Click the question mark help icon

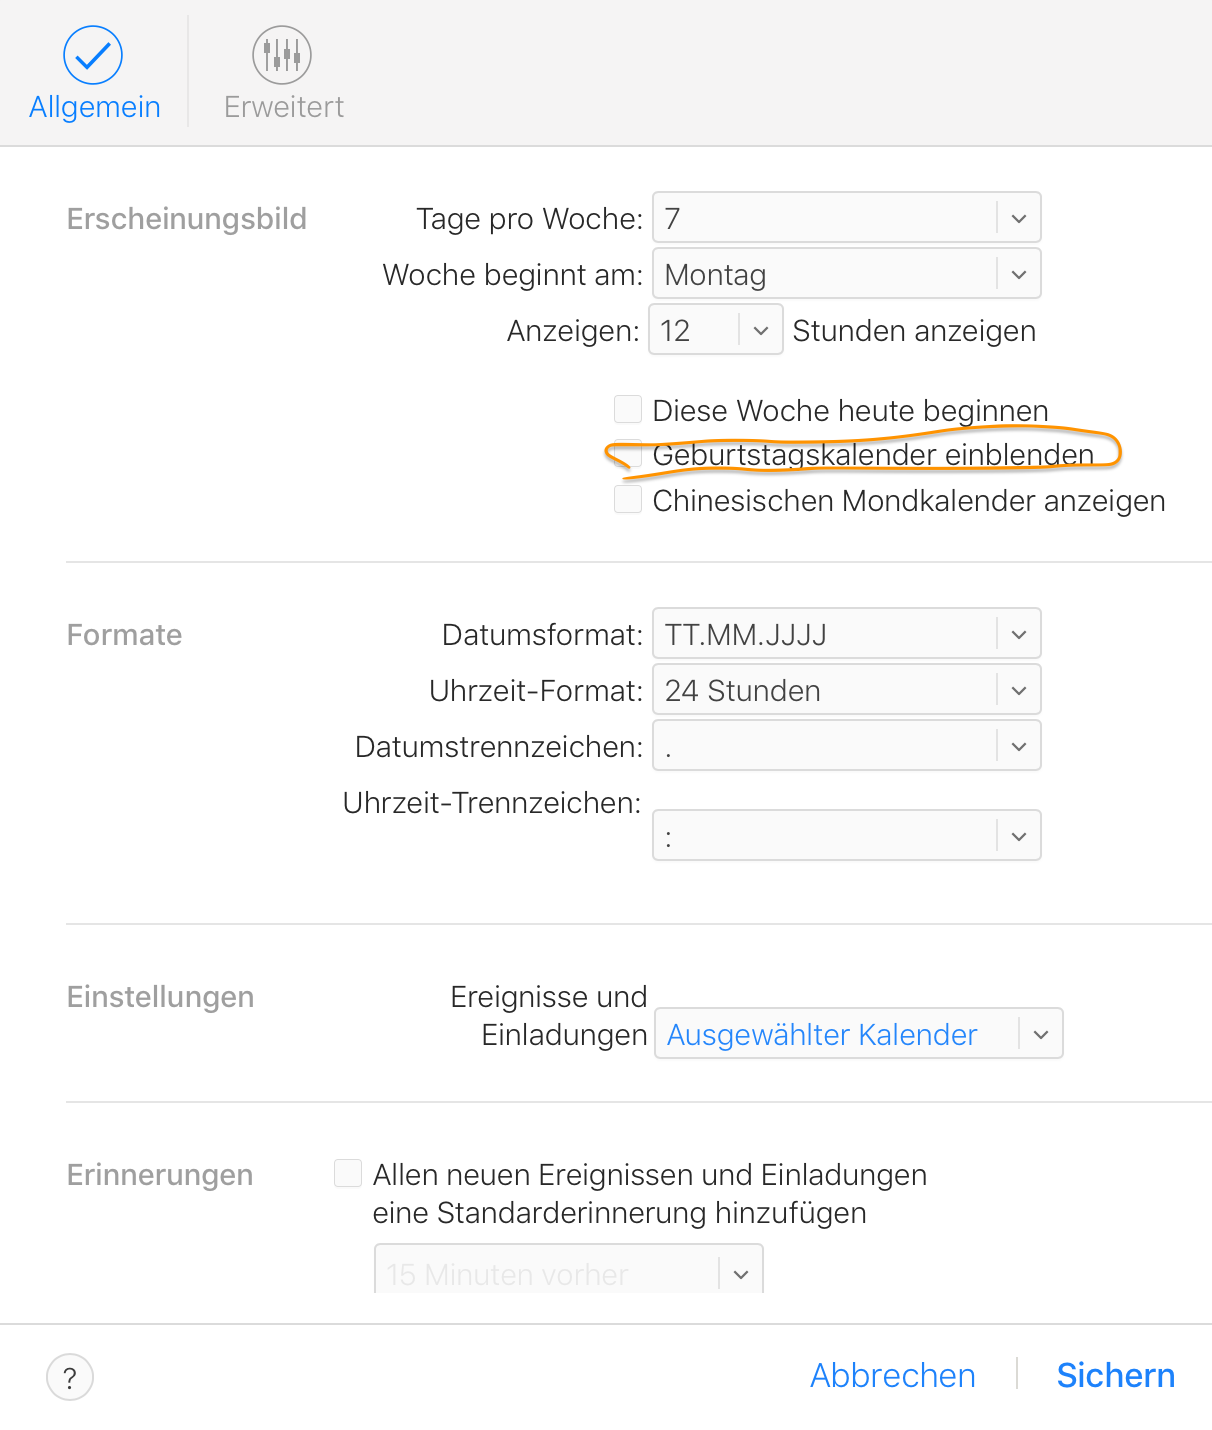pos(70,1378)
